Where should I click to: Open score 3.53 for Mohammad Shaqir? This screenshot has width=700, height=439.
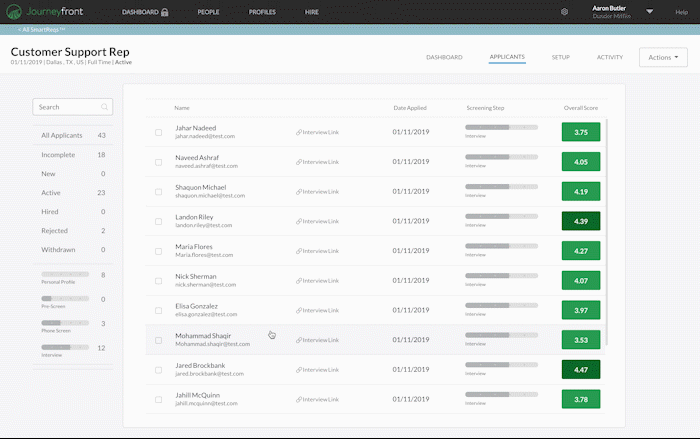tap(581, 340)
